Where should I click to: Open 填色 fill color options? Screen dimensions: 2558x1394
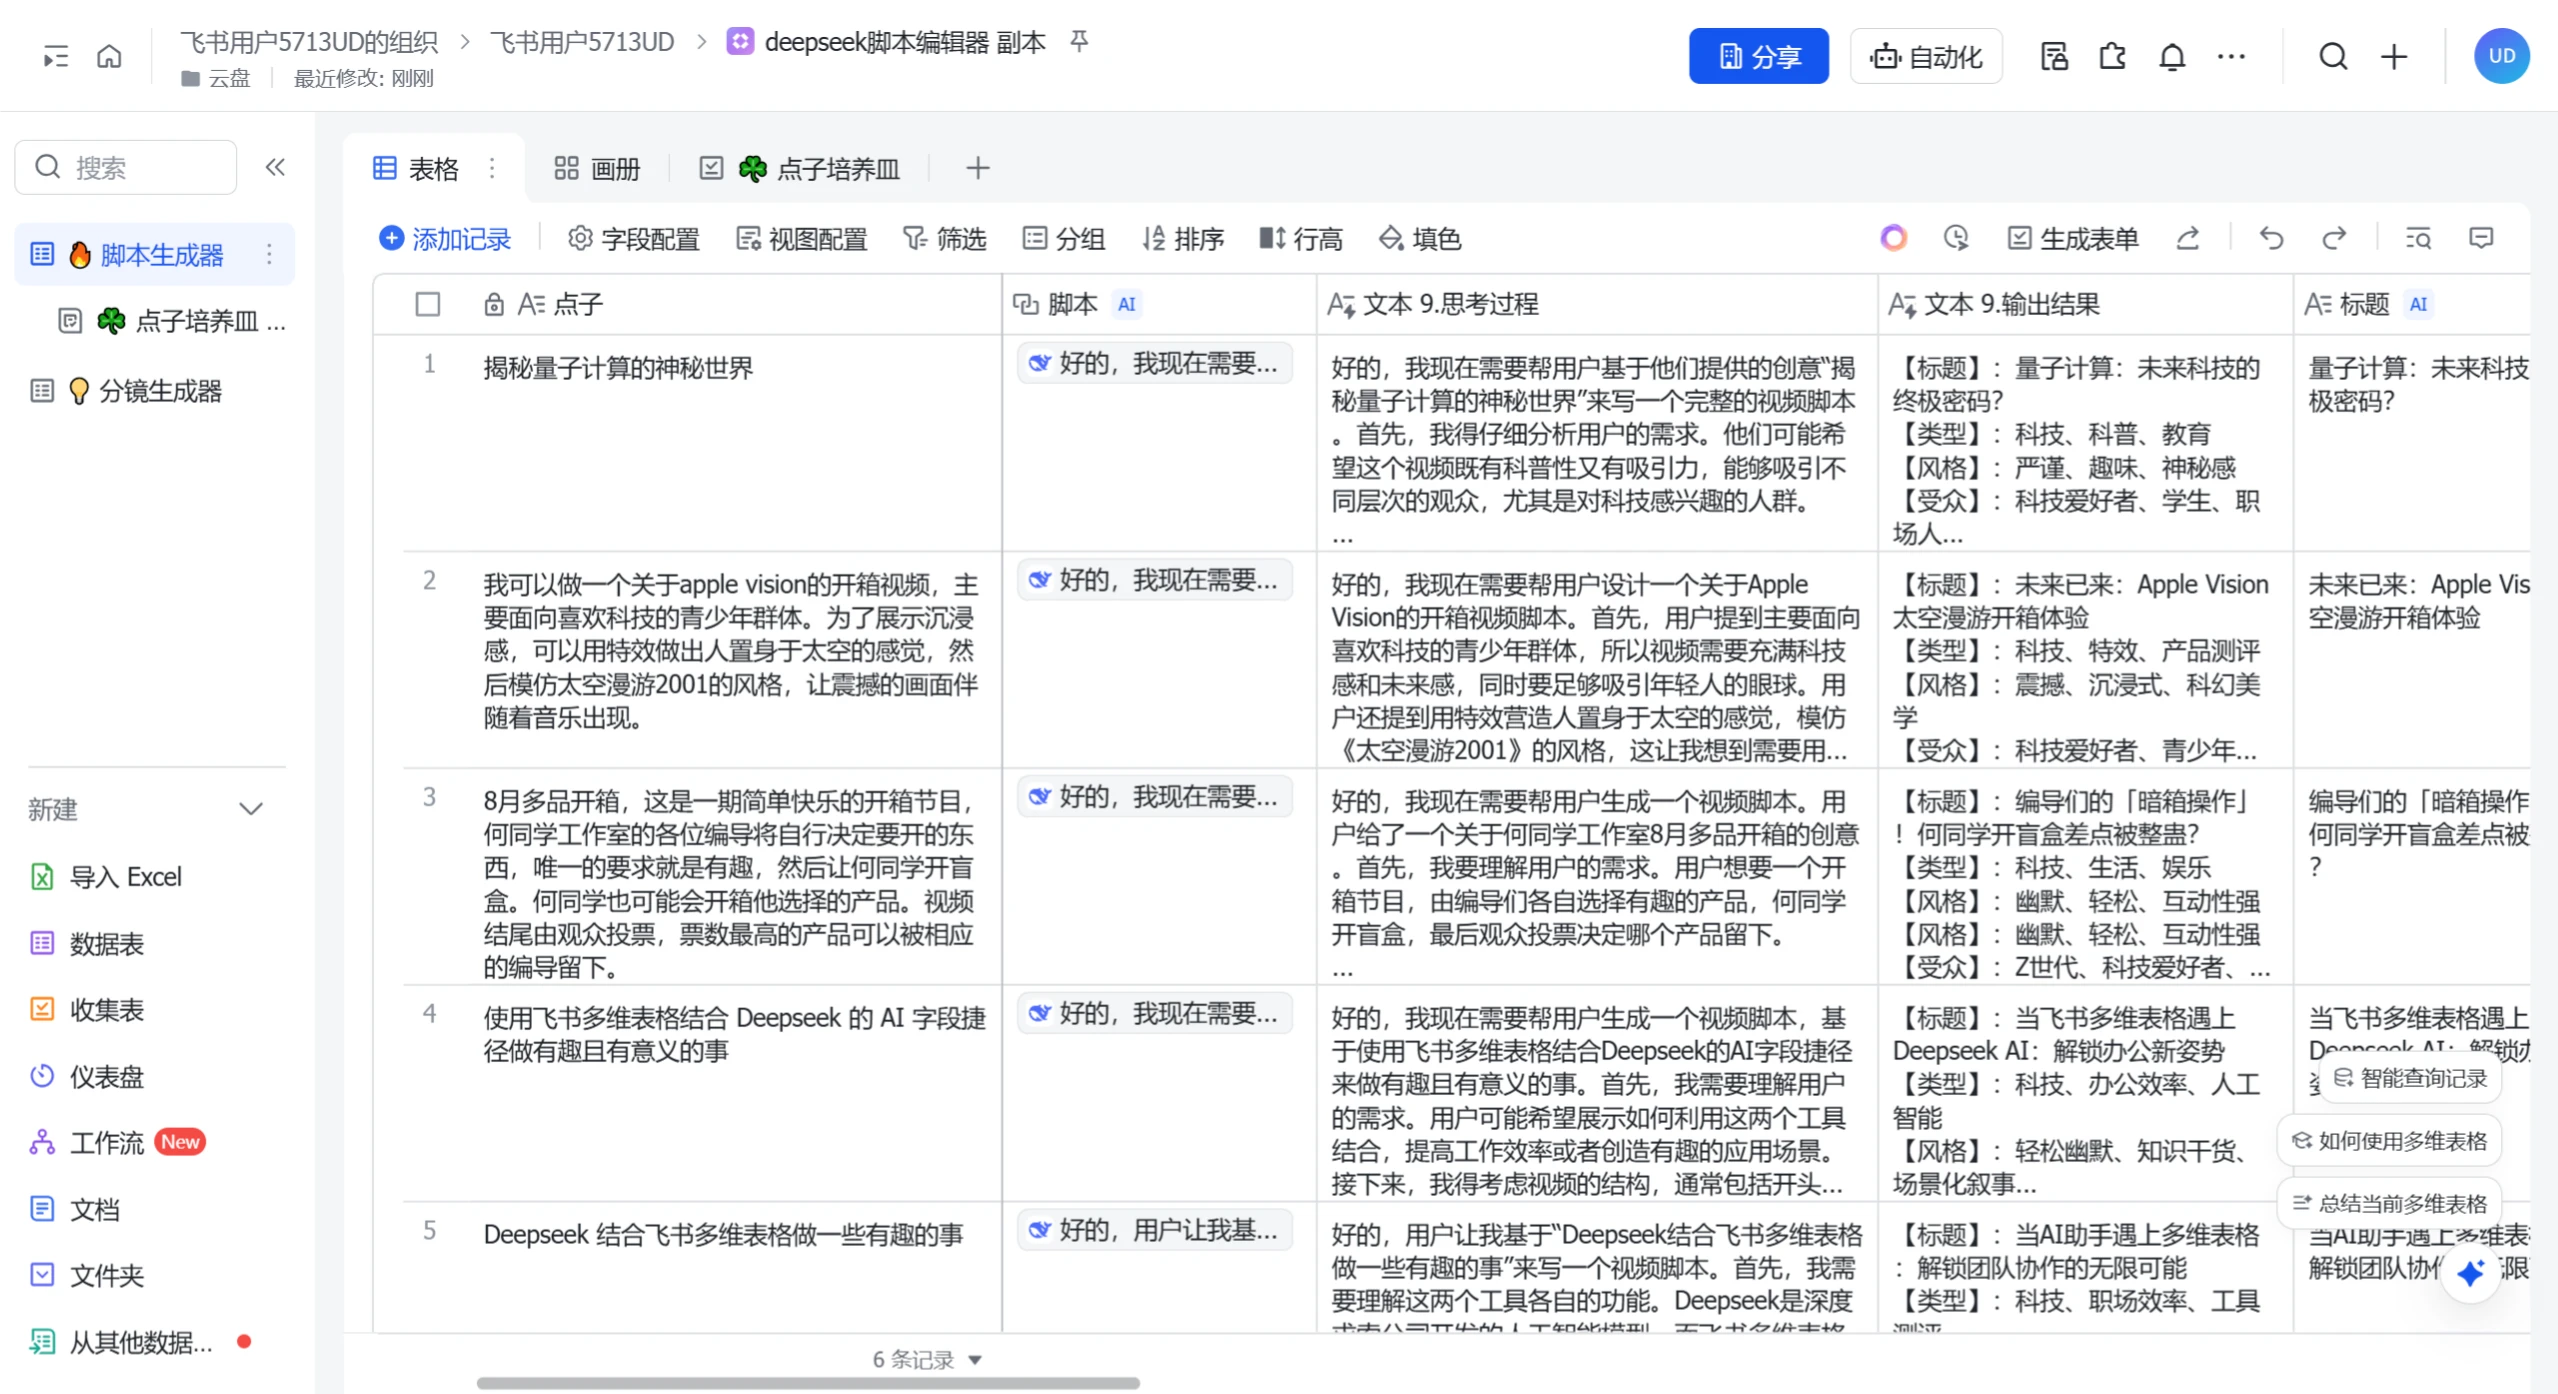pyautogui.click(x=1419, y=238)
